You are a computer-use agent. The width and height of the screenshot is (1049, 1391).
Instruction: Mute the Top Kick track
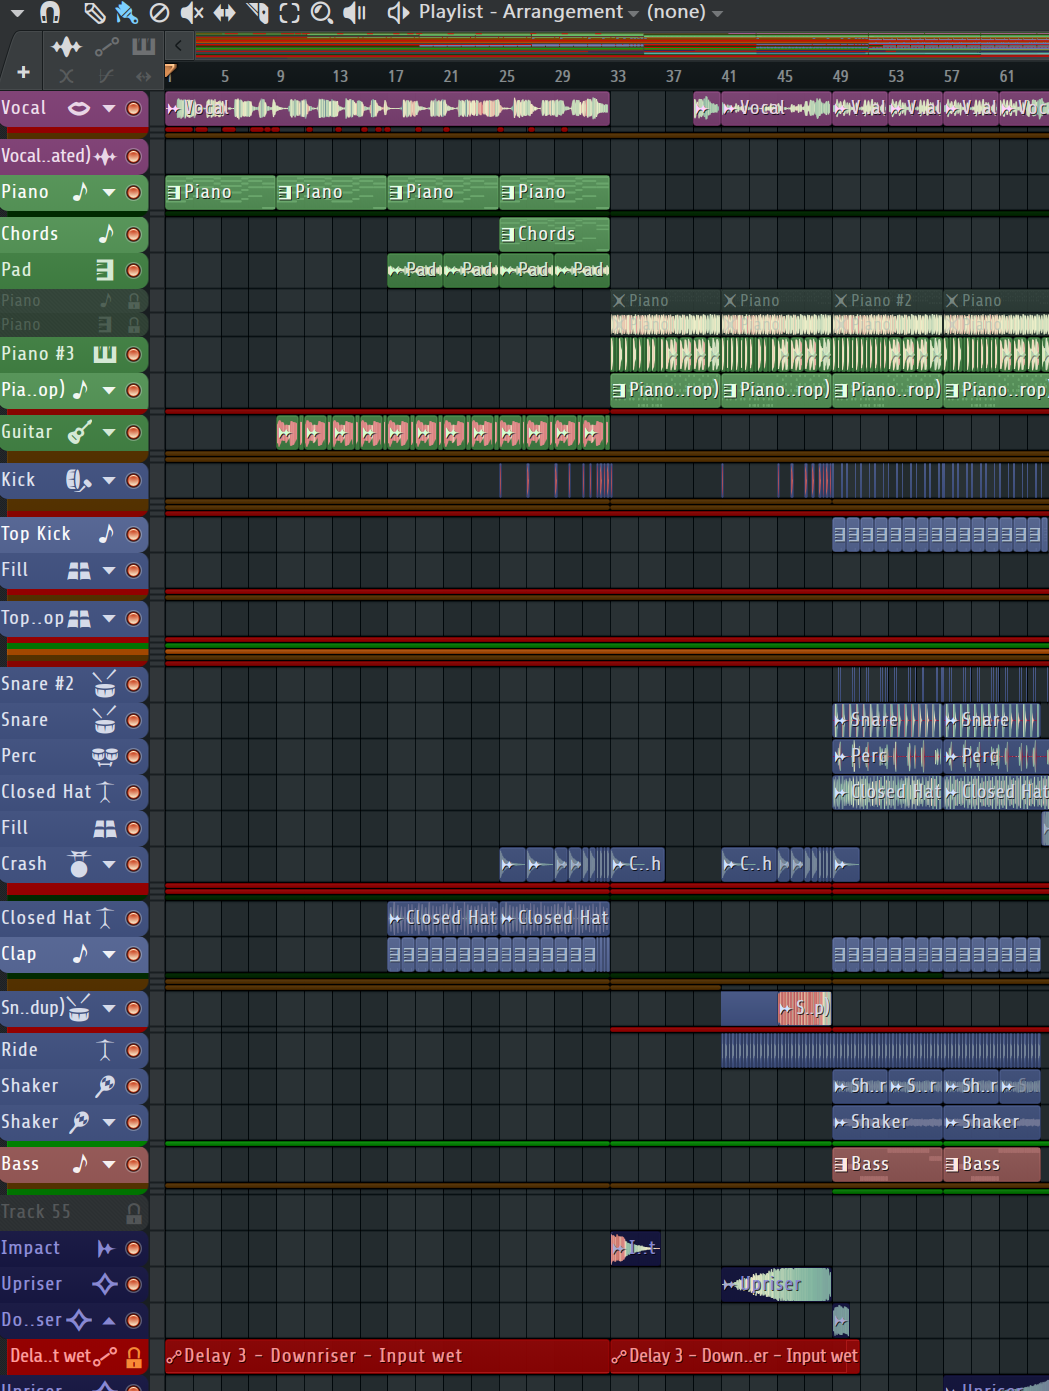pos(133,534)
